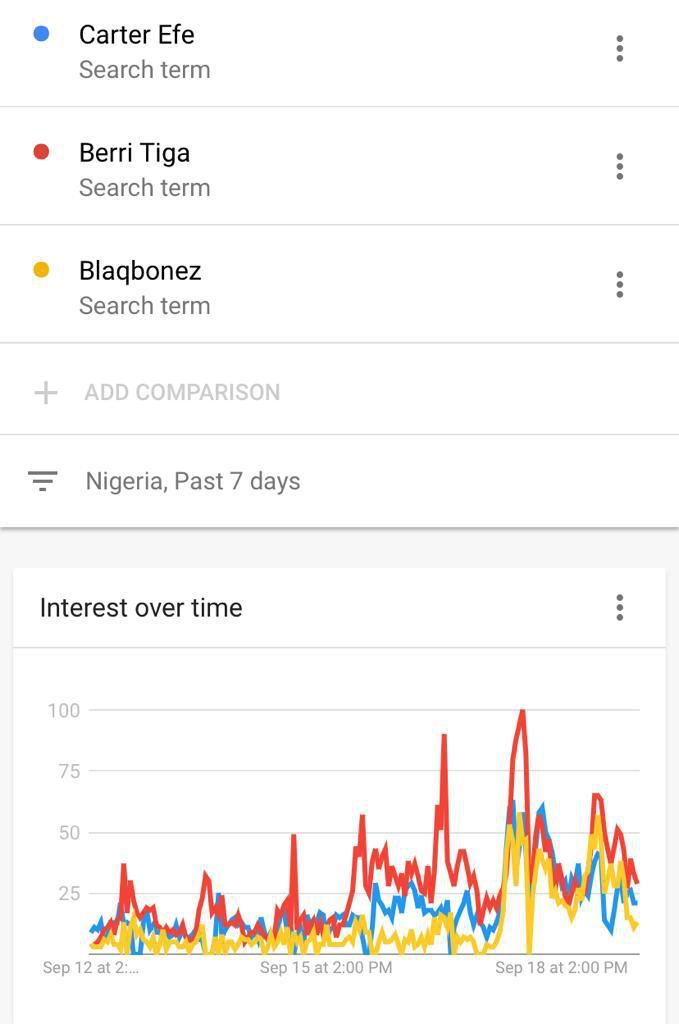Select the Interest over time panel title
The height and width of the screenshot is (1024, 679).
140,607
